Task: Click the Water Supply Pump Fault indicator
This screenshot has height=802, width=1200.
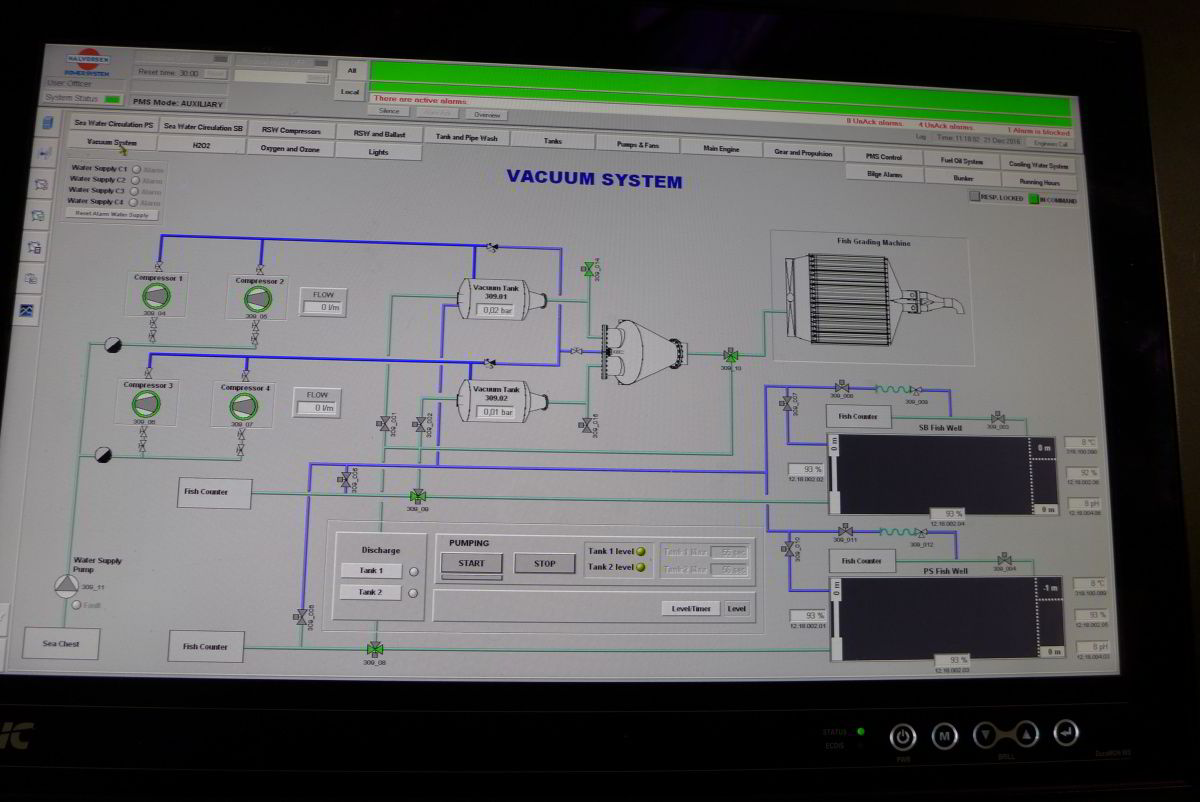Action: click(75, 605)
